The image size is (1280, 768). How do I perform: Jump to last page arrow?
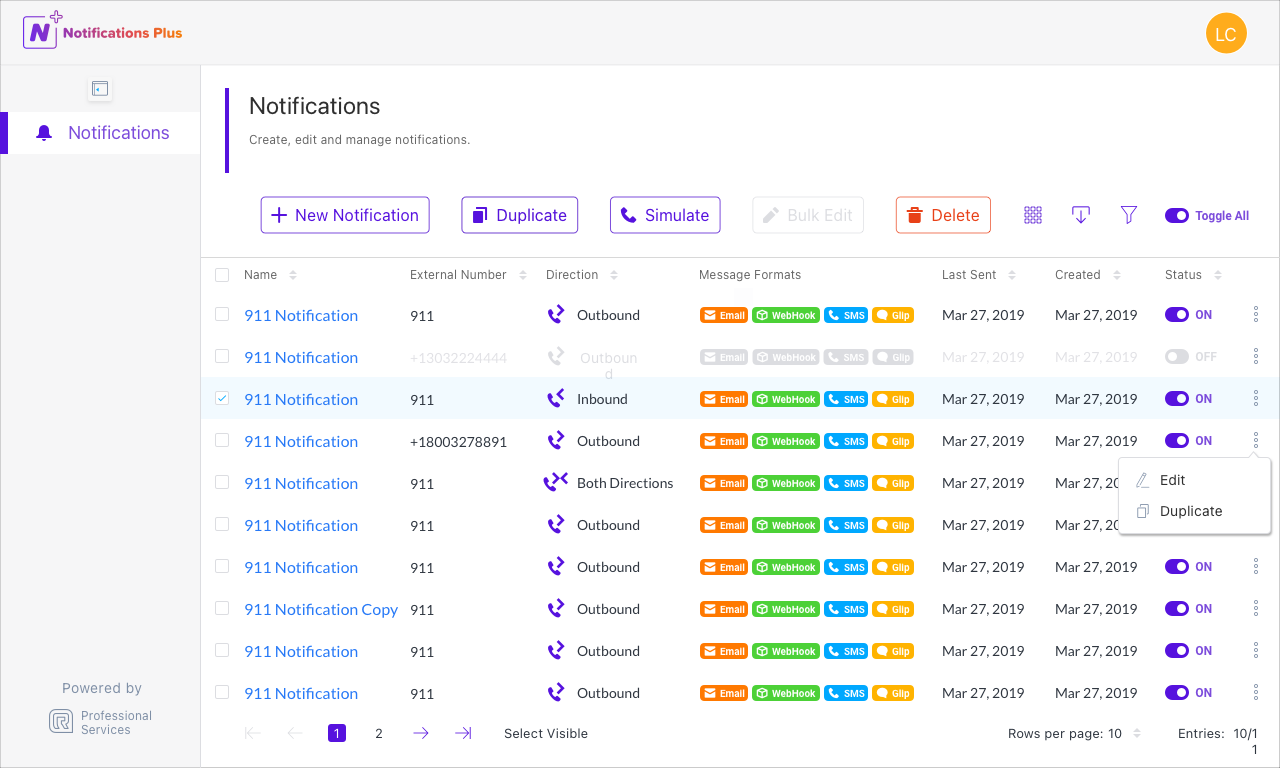pyautogui.click(x=463, y=733)
